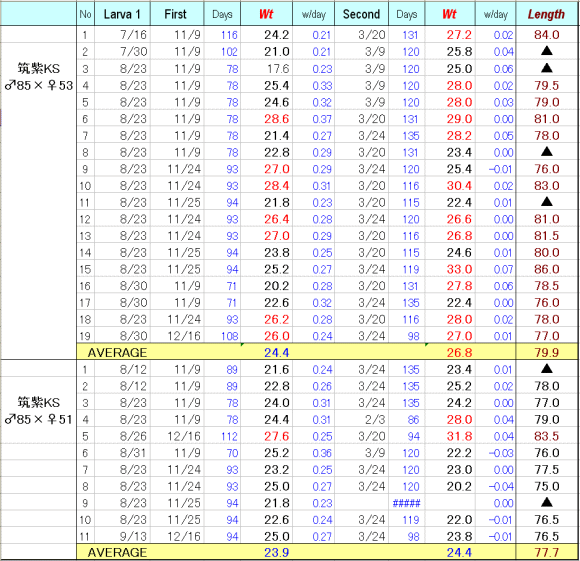Image resolution: width=580 pixels, height=561 pixels.
Task: Click the triangle marker in top row 3
Action: click(x=546, y=68)
